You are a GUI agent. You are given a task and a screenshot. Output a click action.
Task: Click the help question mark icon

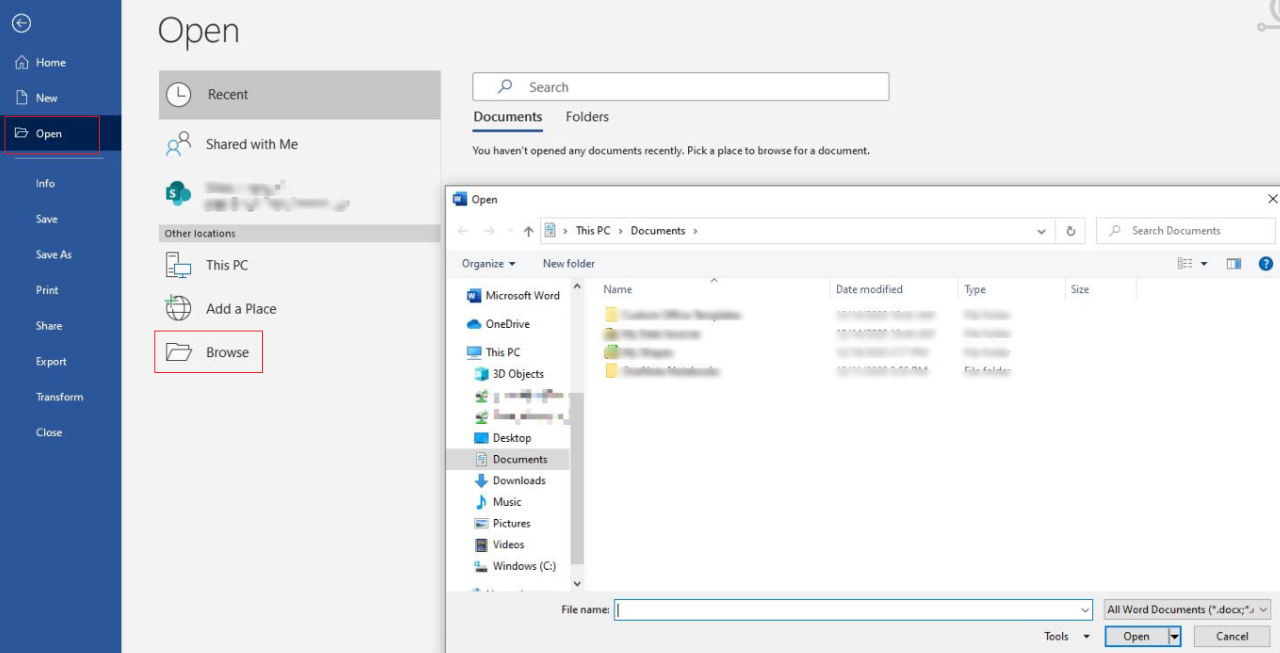[x=1265, y=263]
